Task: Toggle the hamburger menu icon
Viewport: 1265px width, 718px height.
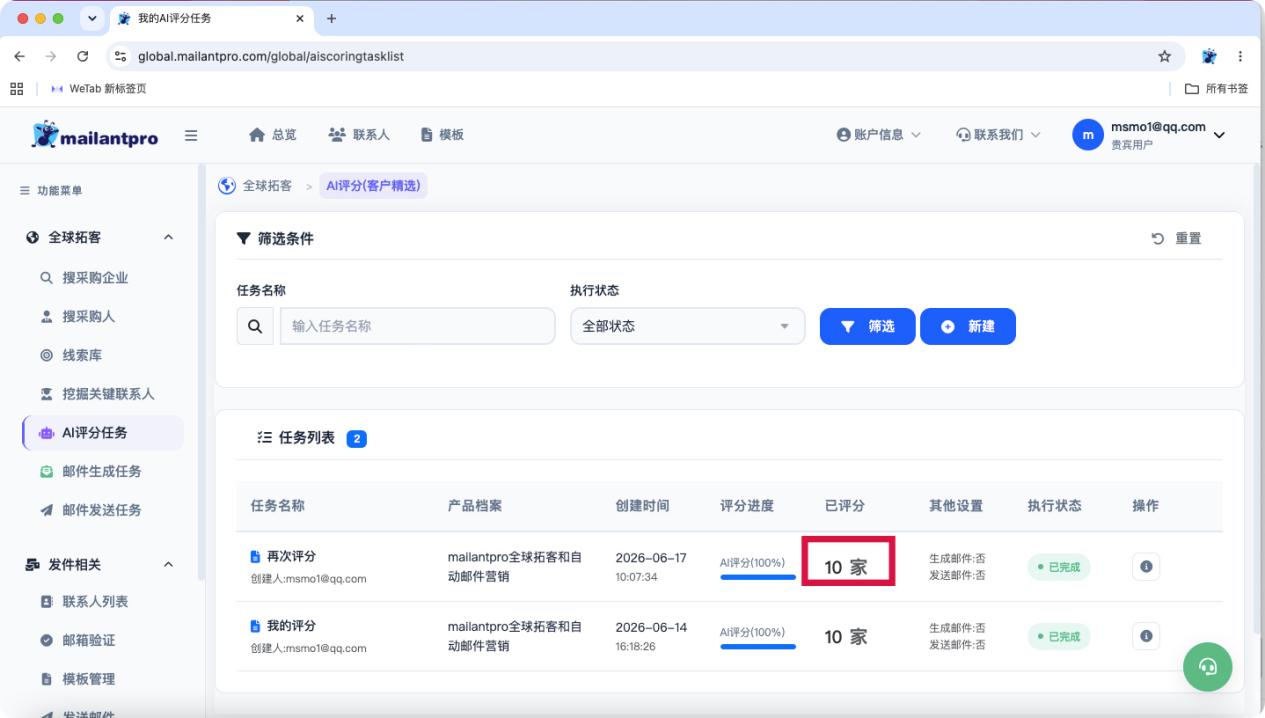Action: tap(191, 136)
